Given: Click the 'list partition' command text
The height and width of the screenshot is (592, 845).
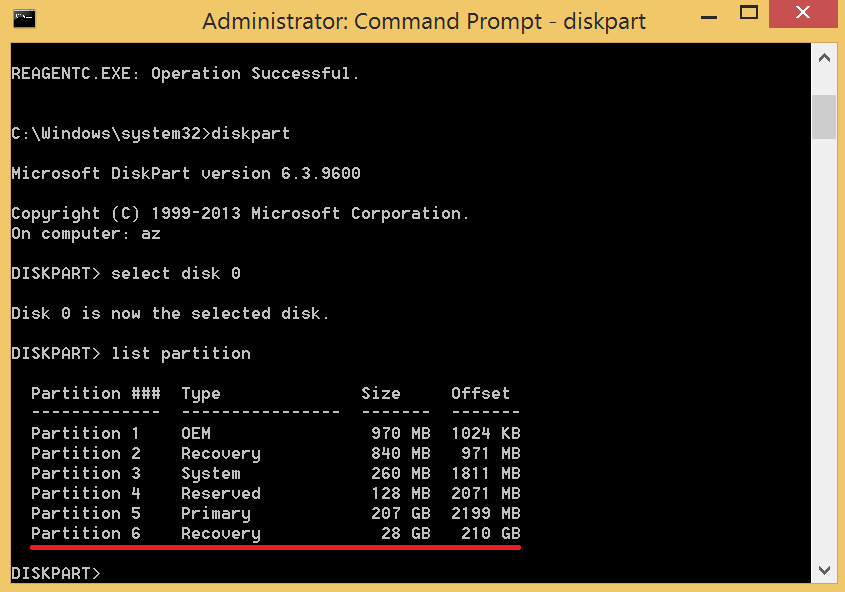Looking at the screenshot, I should coord(181,353).
